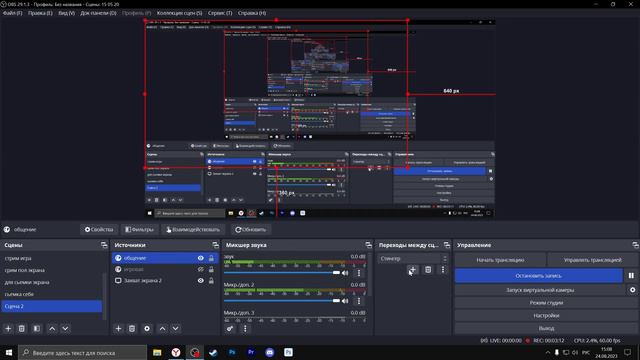Click Остановить запись button

click(539, 276)
